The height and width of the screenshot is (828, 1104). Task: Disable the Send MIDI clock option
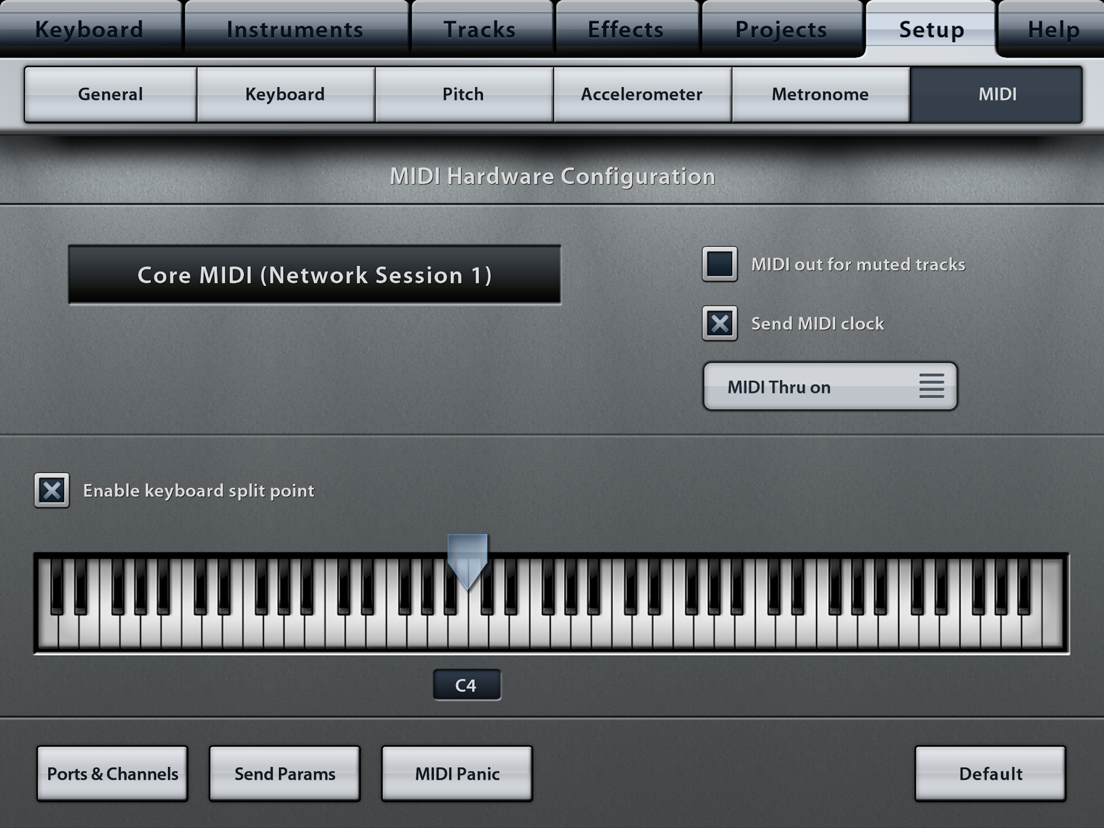[719, 323]
